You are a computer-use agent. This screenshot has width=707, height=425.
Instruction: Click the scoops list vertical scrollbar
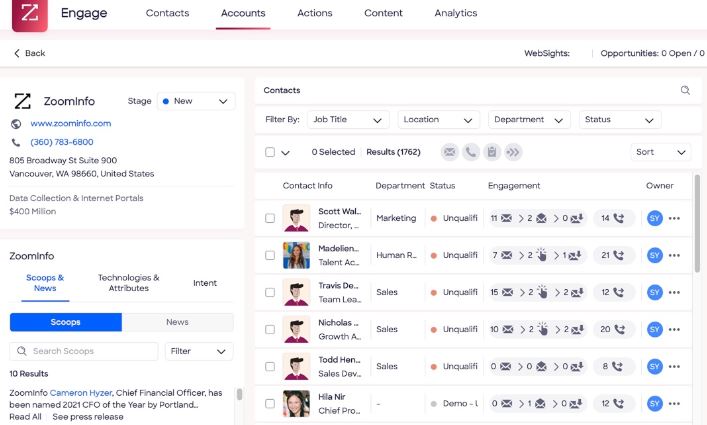coord(239,394)
